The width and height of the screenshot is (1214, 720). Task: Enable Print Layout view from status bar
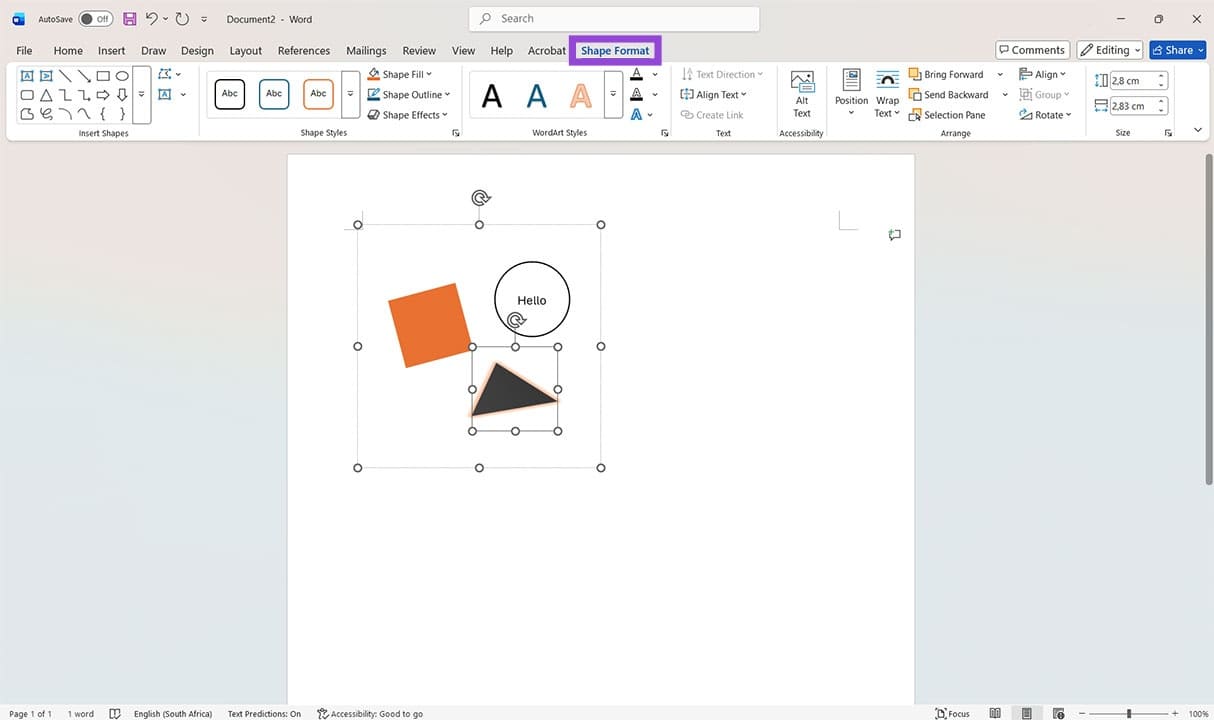[1026, 713]
